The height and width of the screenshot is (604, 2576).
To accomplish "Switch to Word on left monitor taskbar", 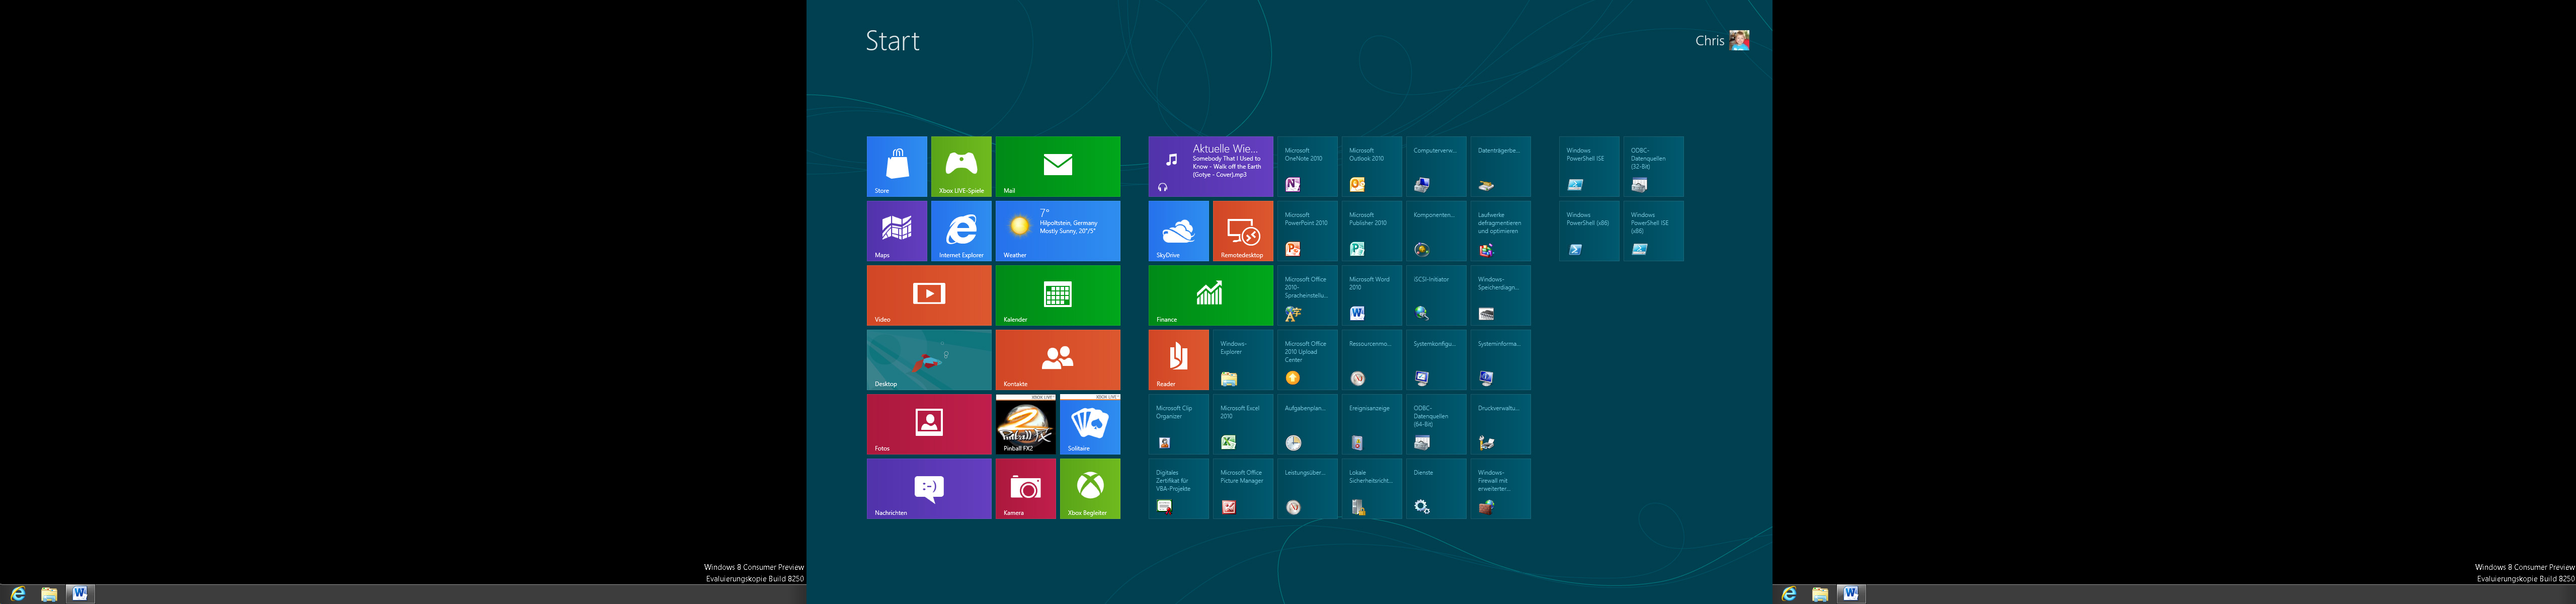I will [x=80, y=594].
